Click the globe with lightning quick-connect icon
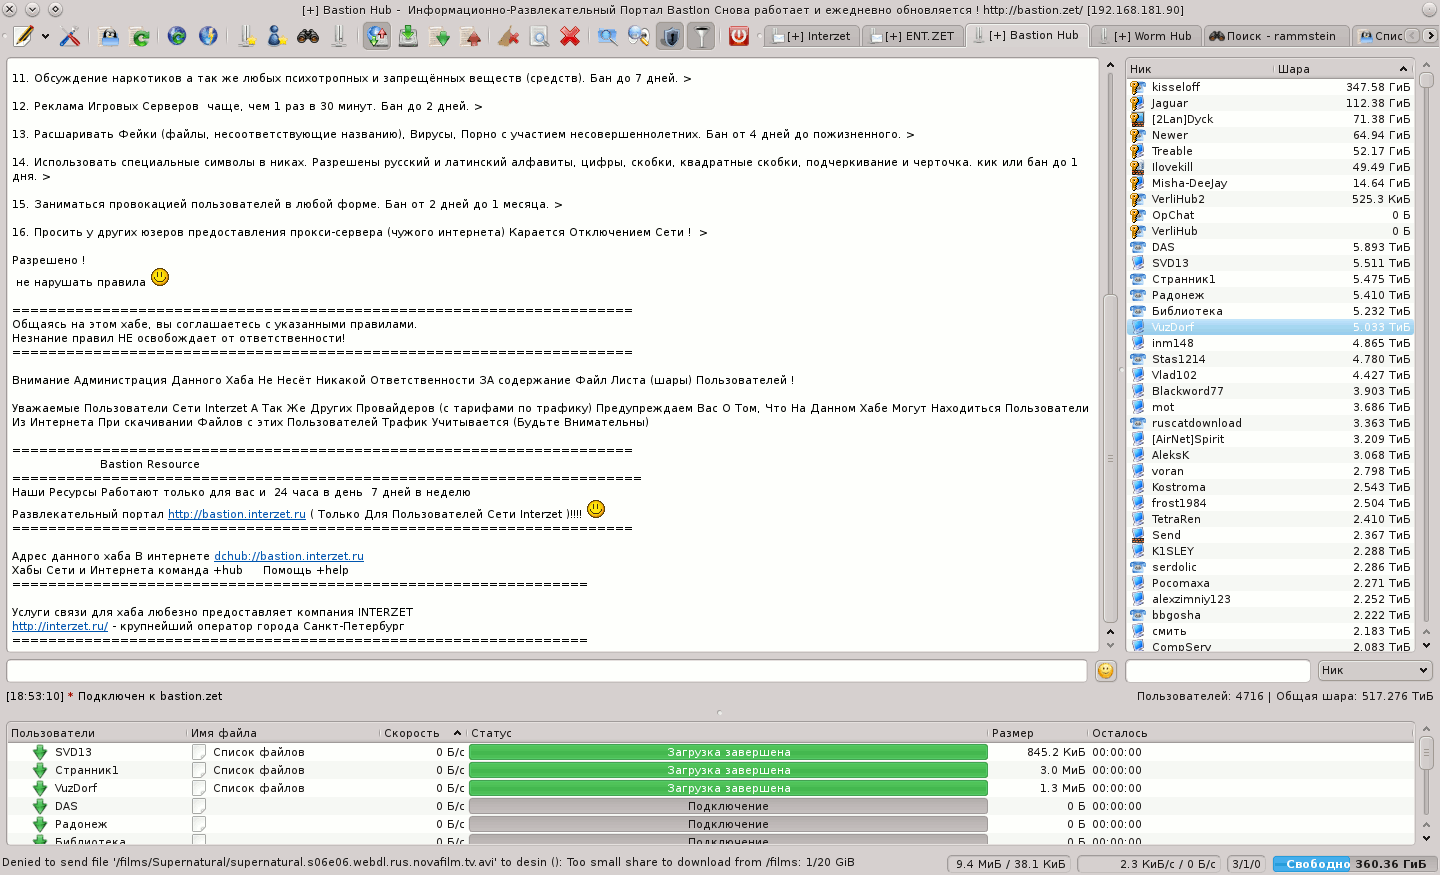Screen dimensions: 1440x875 pos(208,37)
